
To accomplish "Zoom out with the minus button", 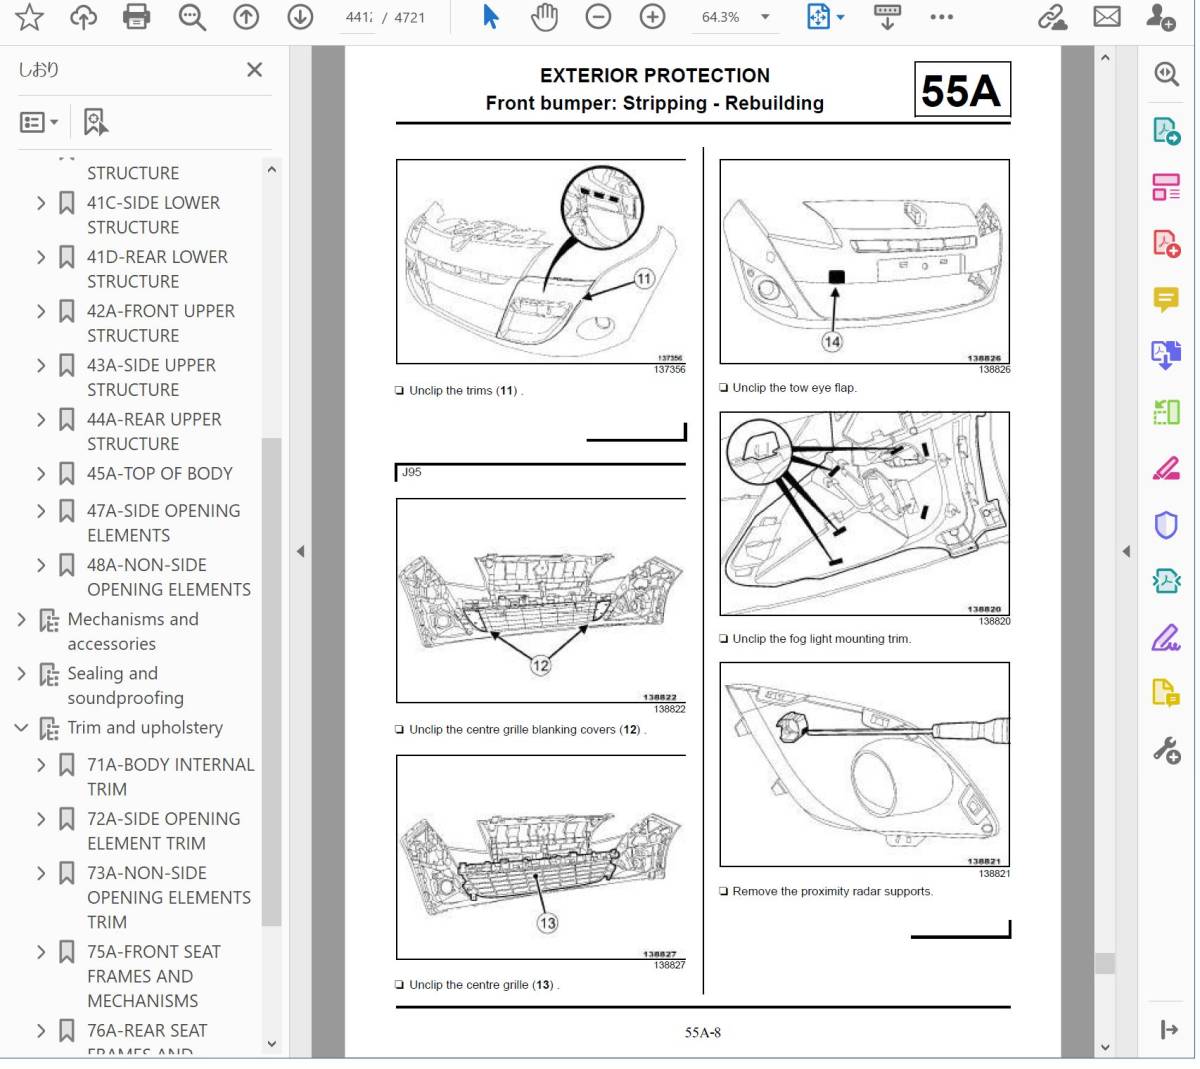I will 598,17.
